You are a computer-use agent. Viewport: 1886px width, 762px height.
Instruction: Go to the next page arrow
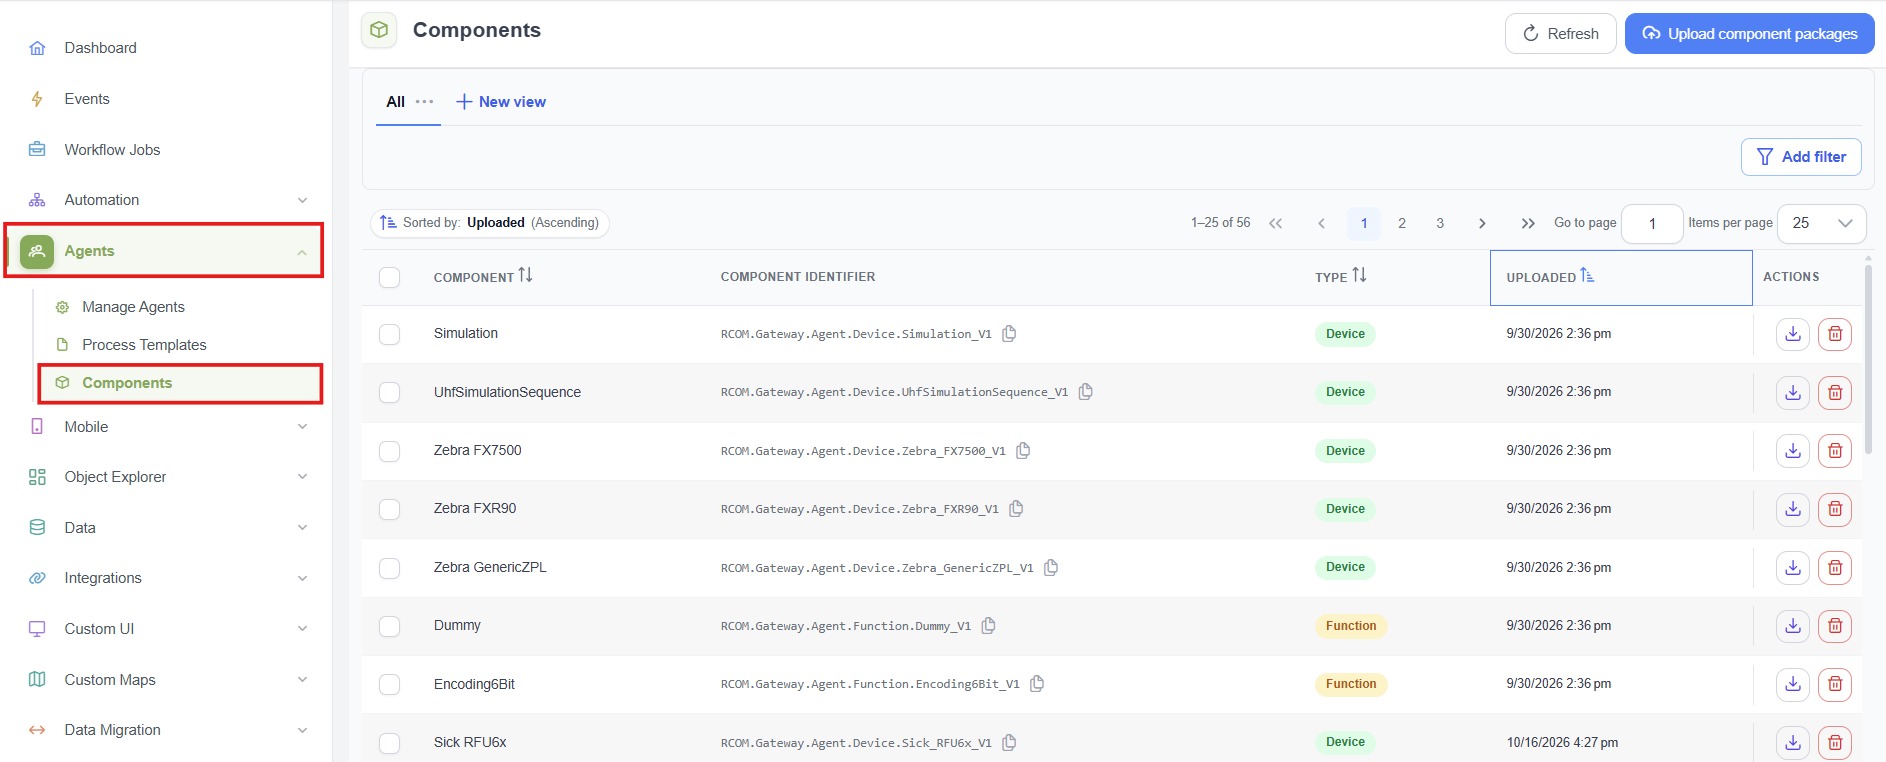[x=1482, y=223]
